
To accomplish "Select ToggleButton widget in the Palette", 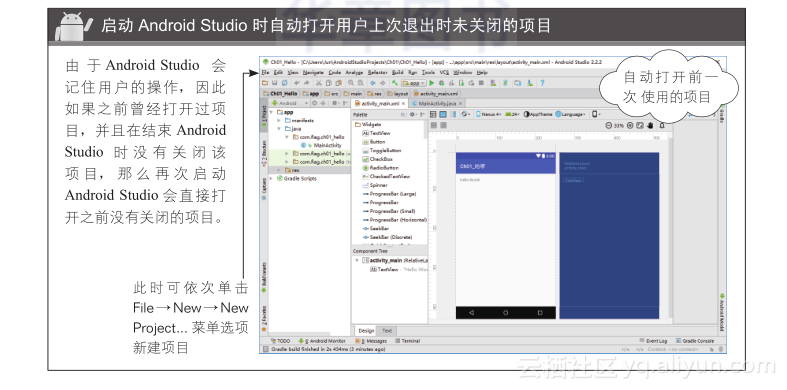I will pos(381,151).
